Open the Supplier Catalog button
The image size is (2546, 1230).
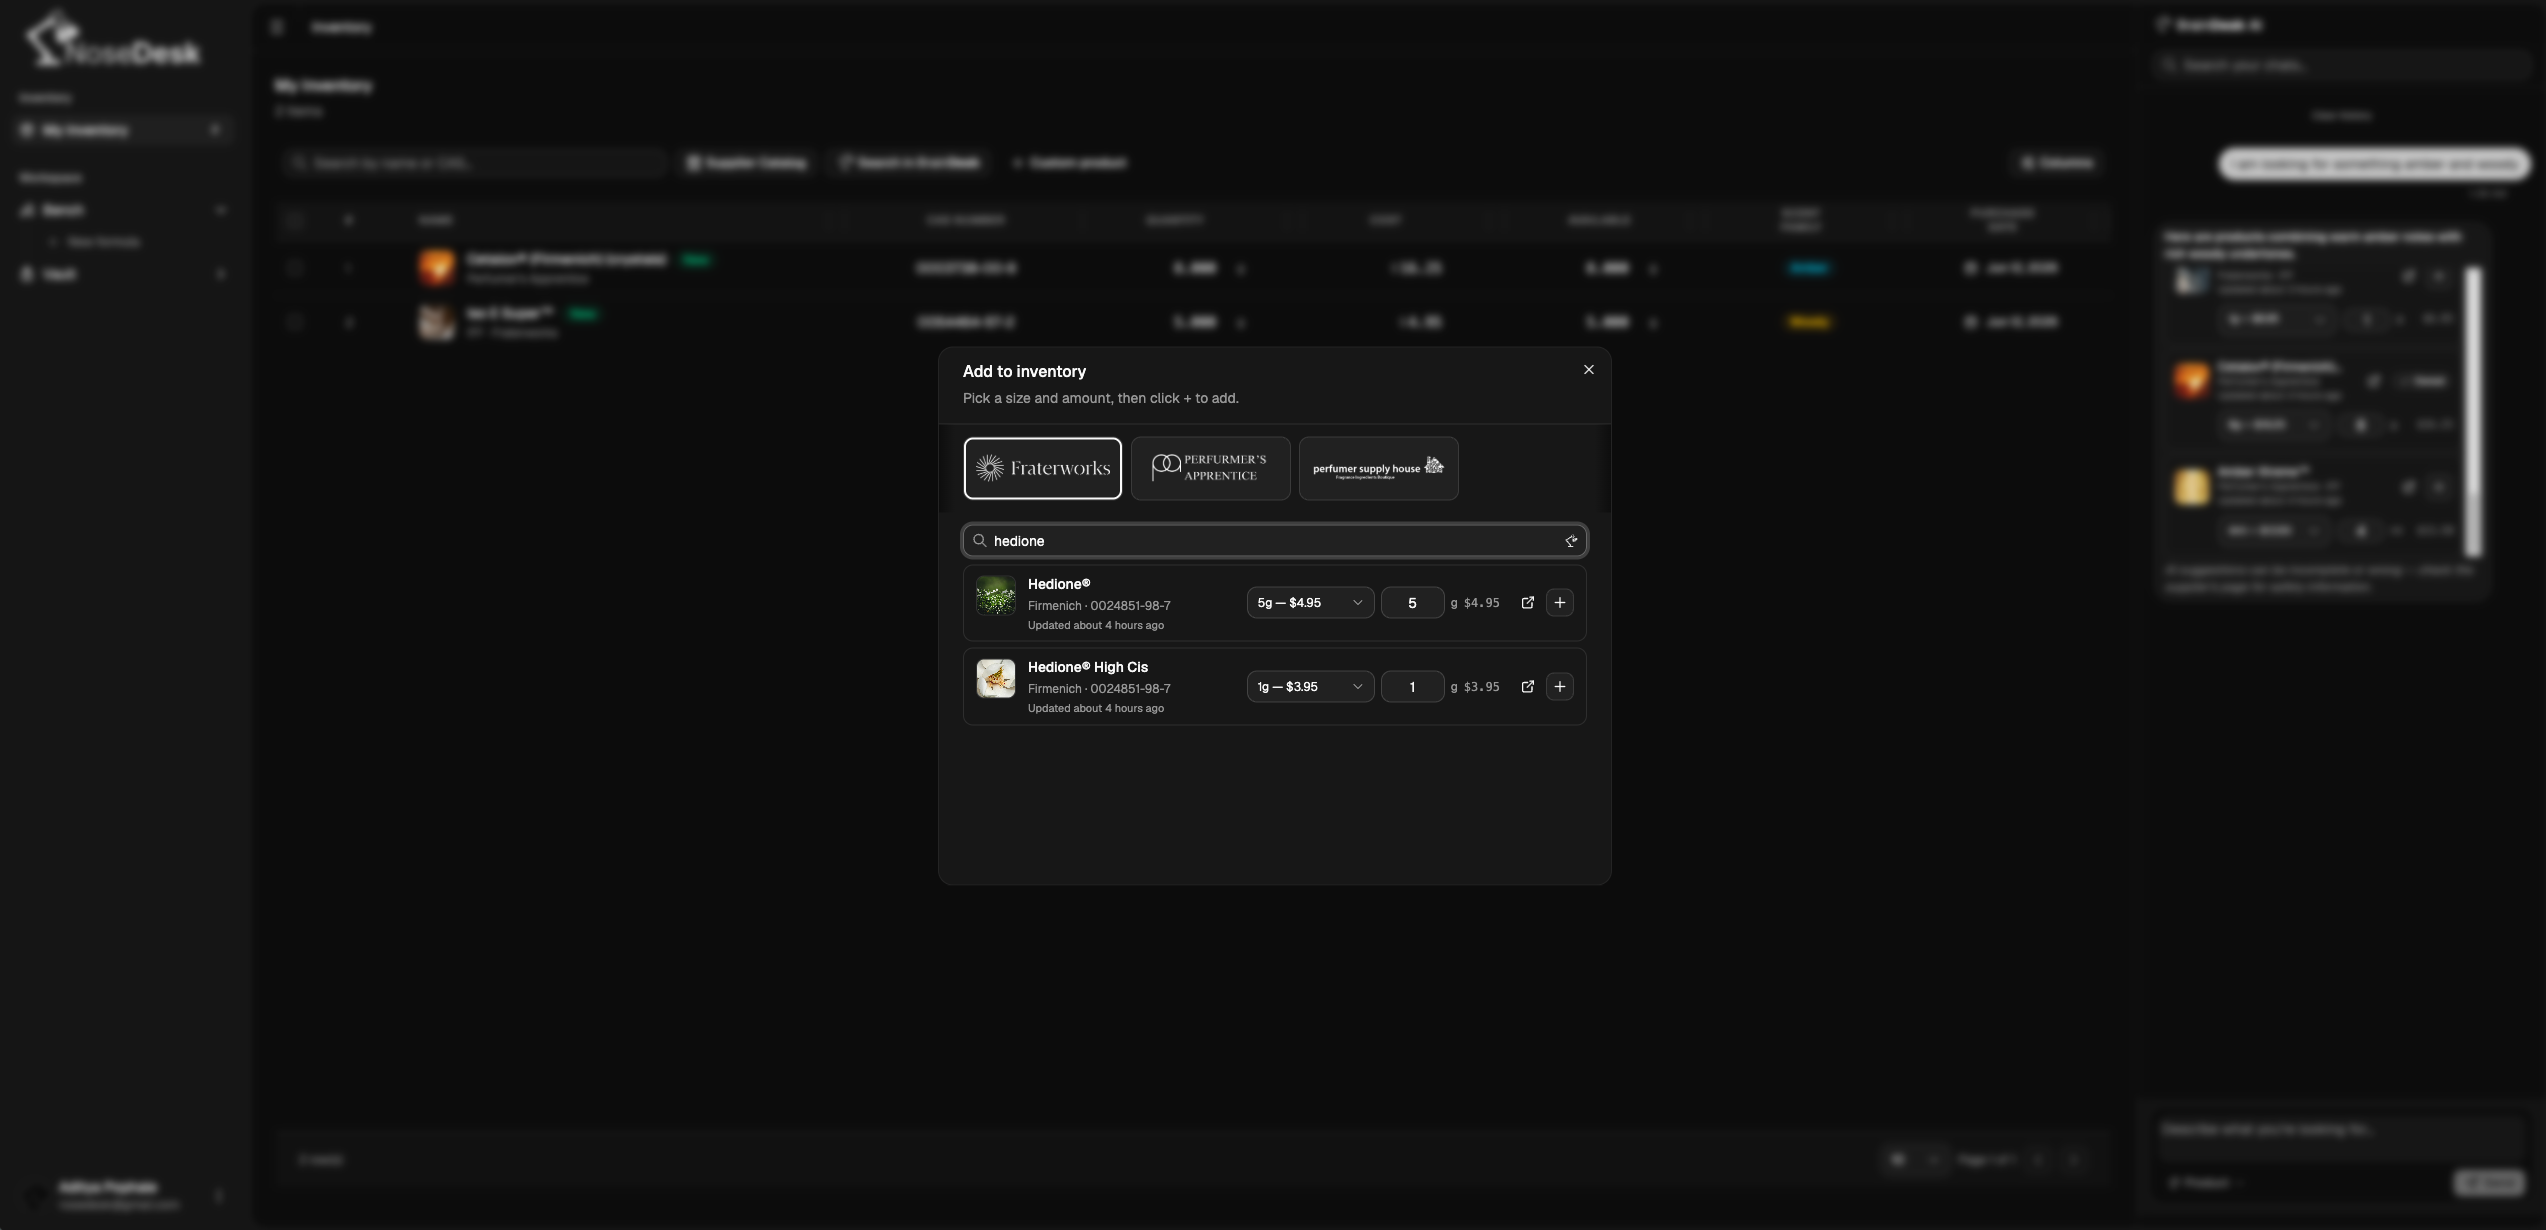pos(747,163)
